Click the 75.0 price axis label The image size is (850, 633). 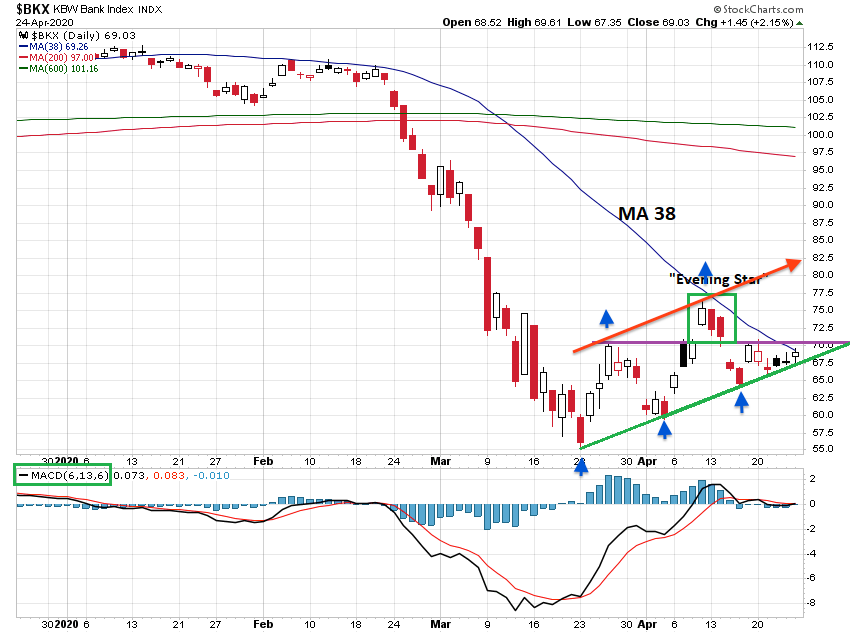[x=822, y=310]
